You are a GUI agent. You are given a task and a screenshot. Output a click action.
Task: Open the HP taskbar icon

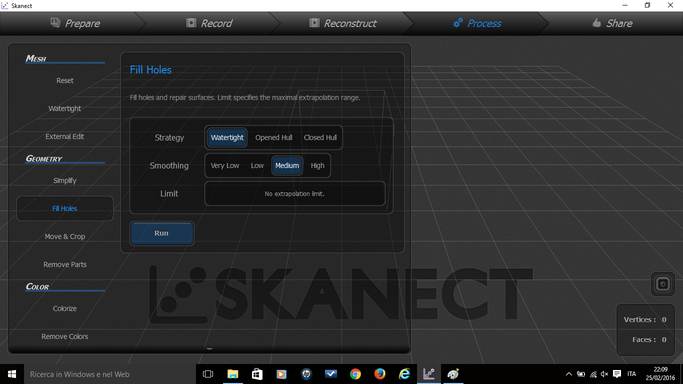coord(306,374)
